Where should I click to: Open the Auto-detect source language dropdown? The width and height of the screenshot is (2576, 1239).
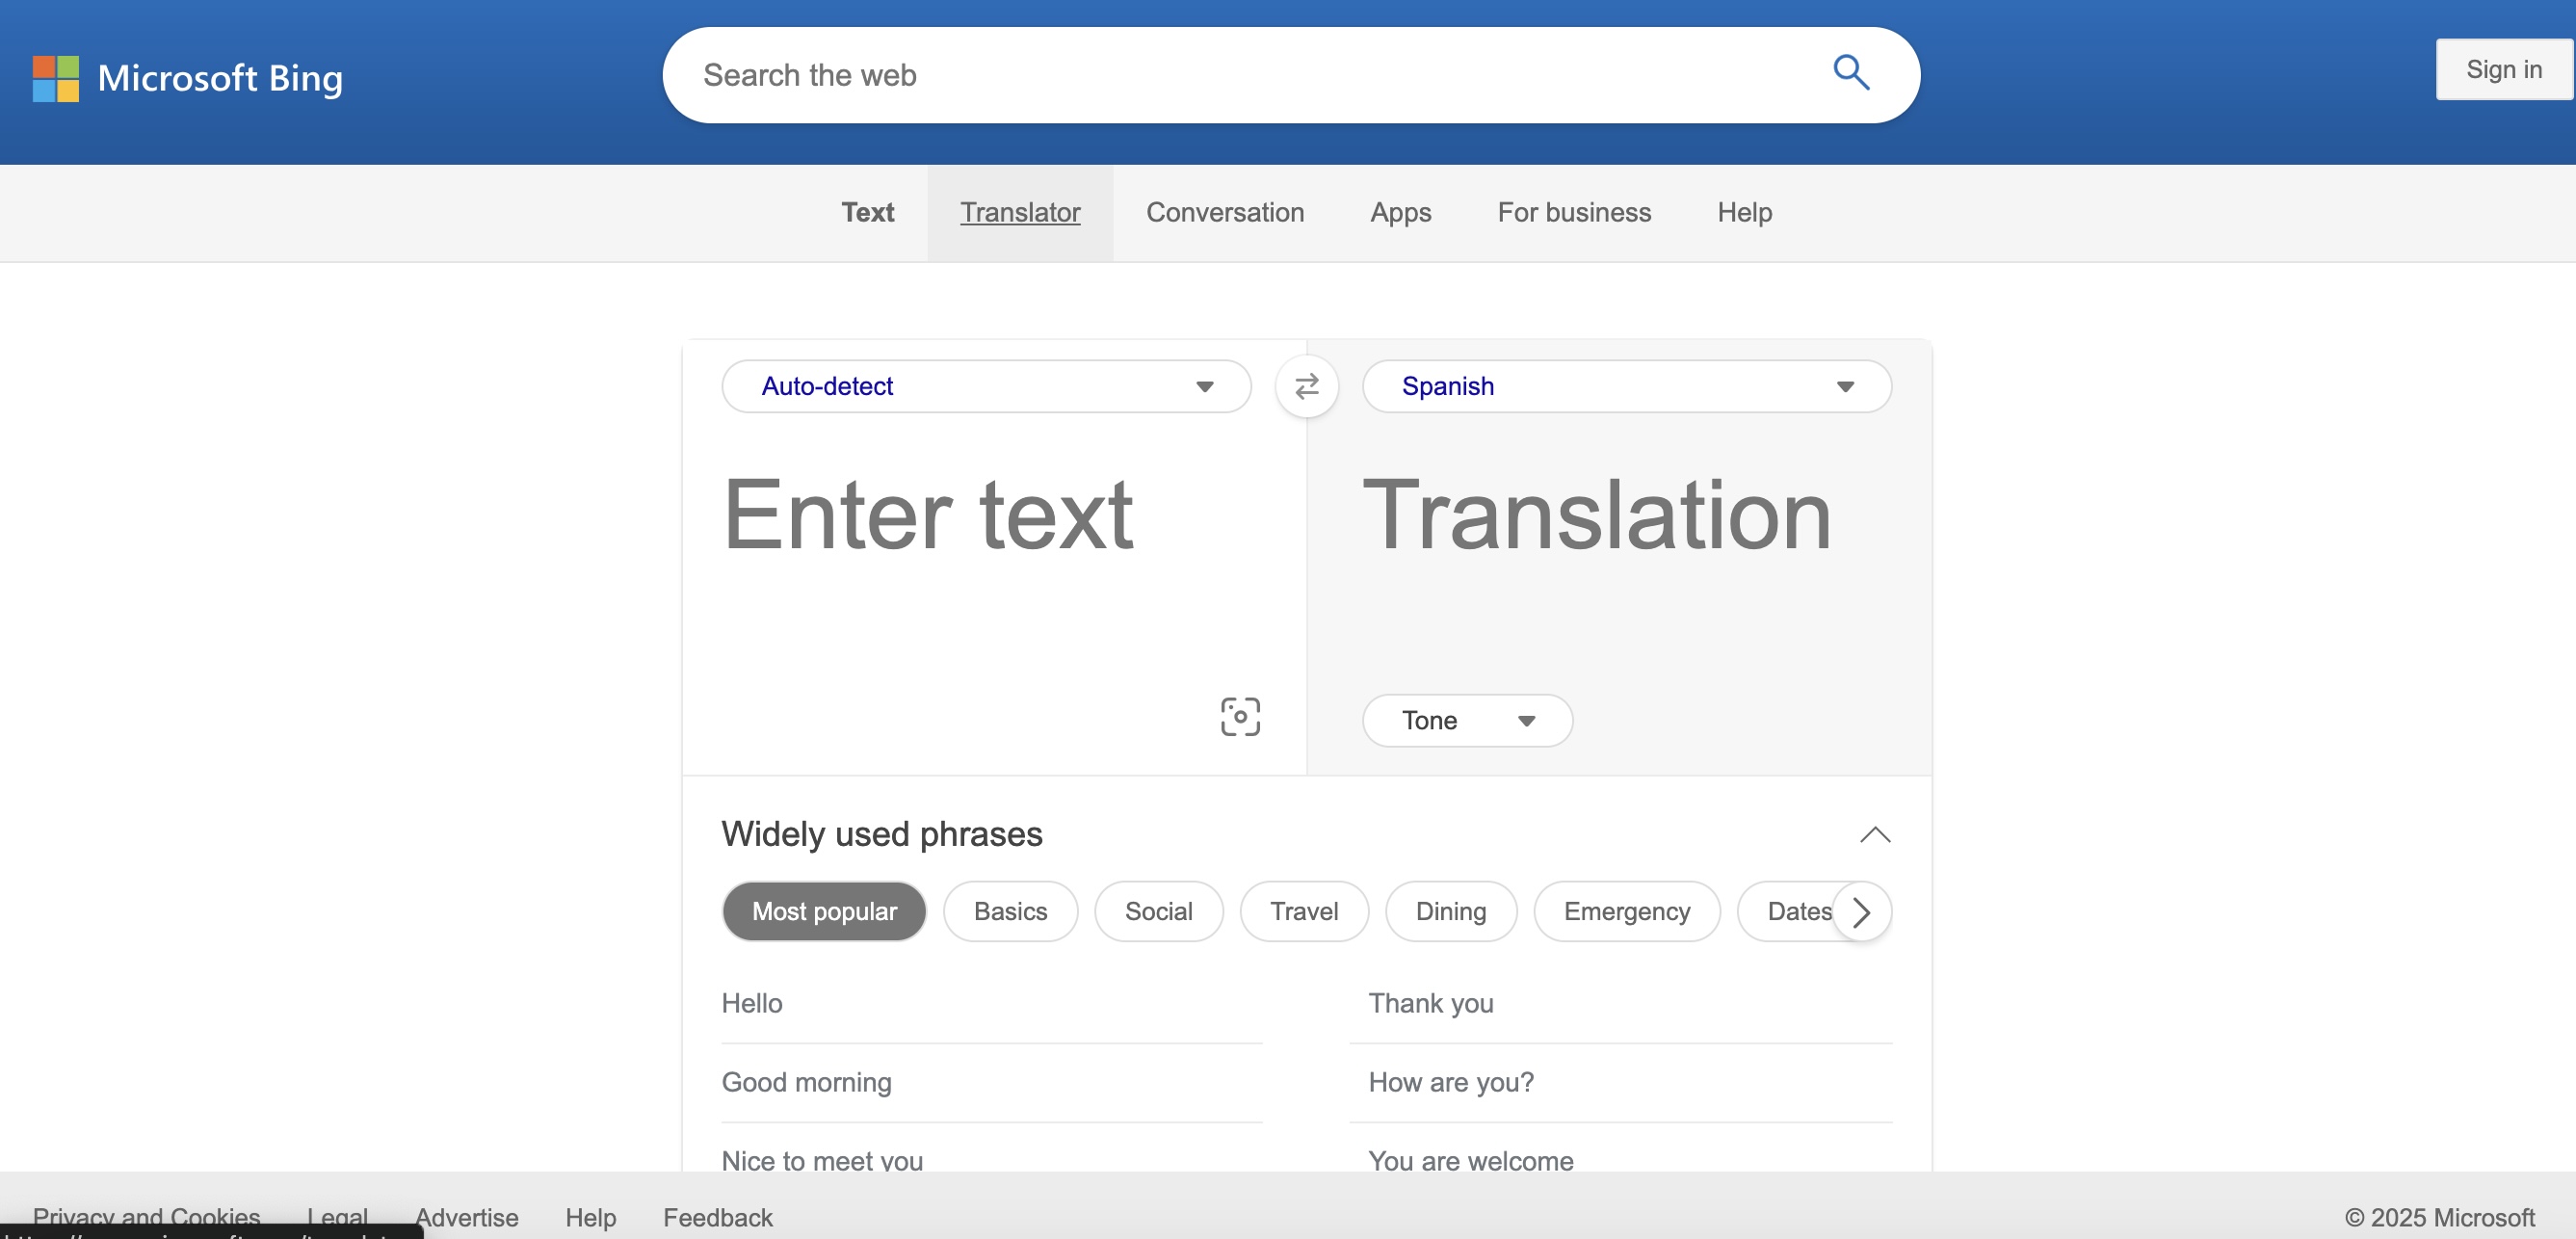coord(985,386)
